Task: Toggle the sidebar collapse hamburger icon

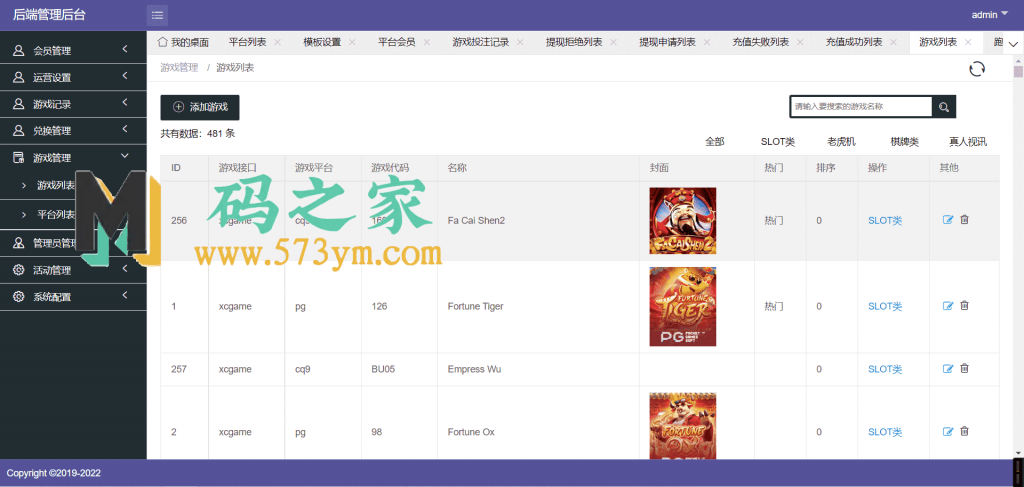Action: 157,15
